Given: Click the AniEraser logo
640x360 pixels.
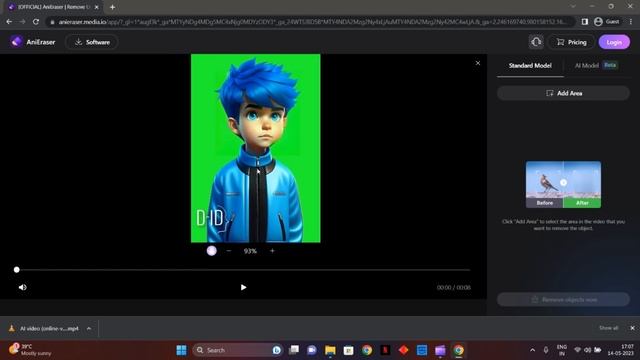Looking at the screenshot, I should [x=33, y=42].
